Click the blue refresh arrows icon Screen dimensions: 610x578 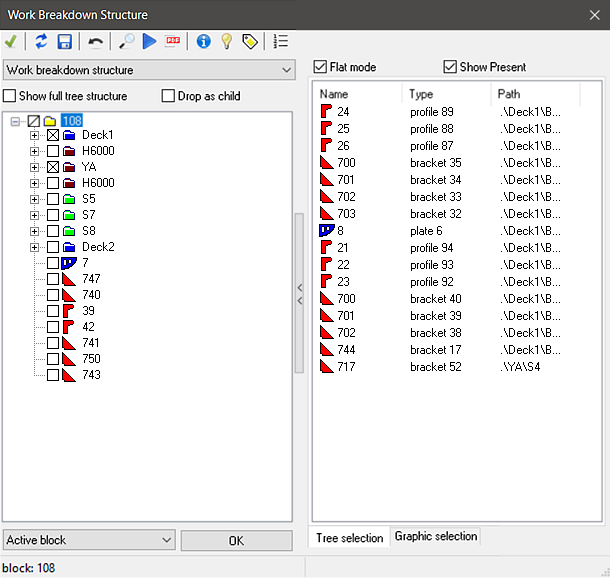tap(41, 41)
